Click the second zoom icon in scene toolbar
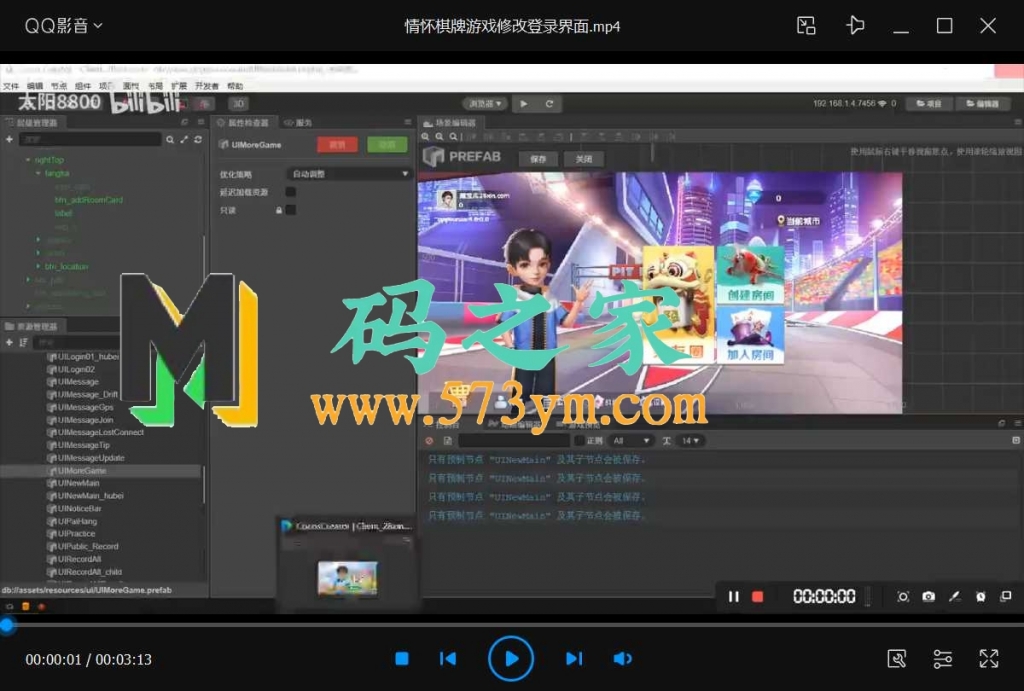This screenshot has height=691, width=1024. pos(439,137)
